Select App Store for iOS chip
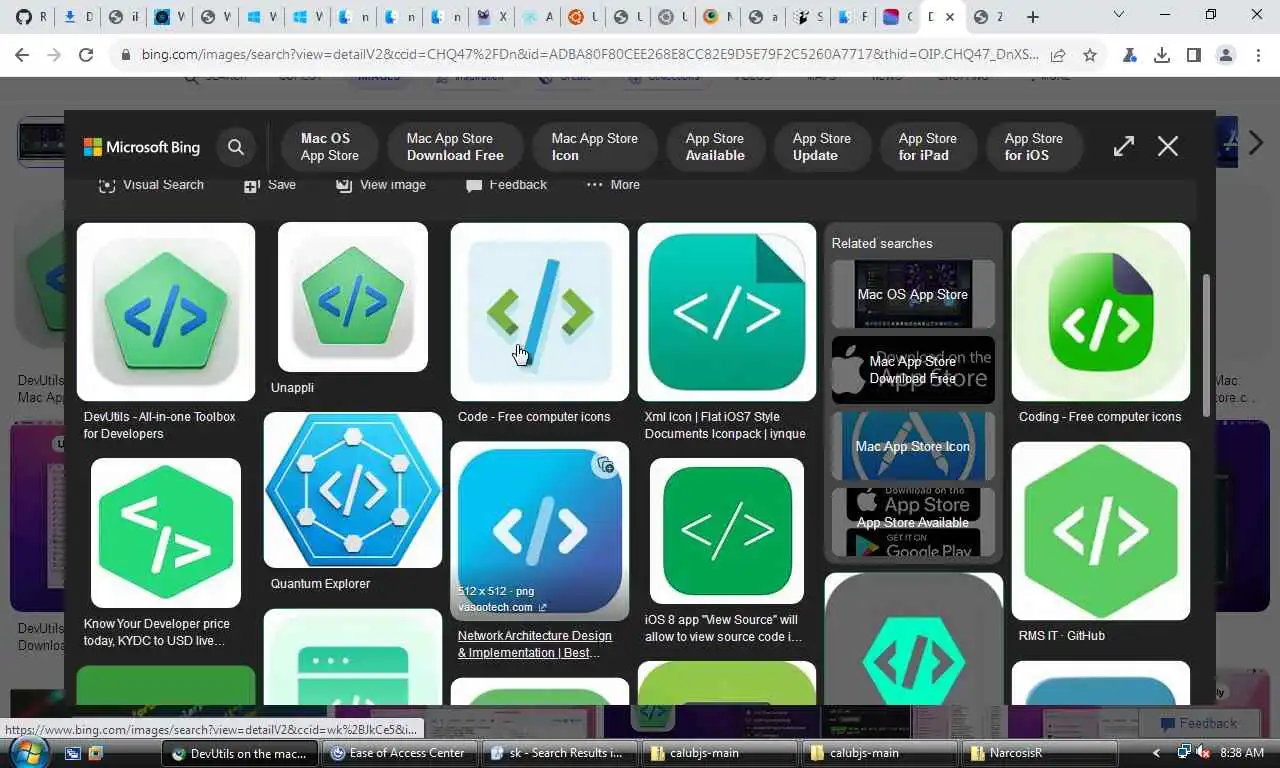The image size is (1280, 768). click(1033, 147)
